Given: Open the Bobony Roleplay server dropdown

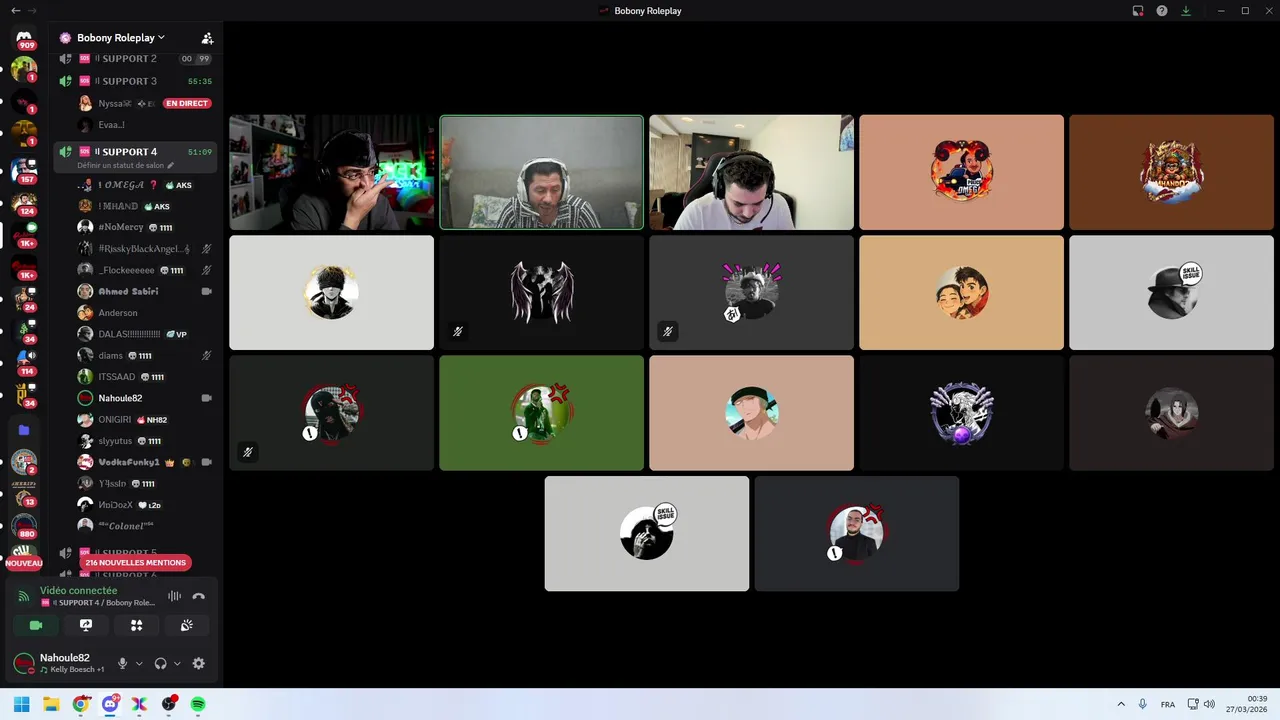Looking at the screenshot, I should point(121,38).
